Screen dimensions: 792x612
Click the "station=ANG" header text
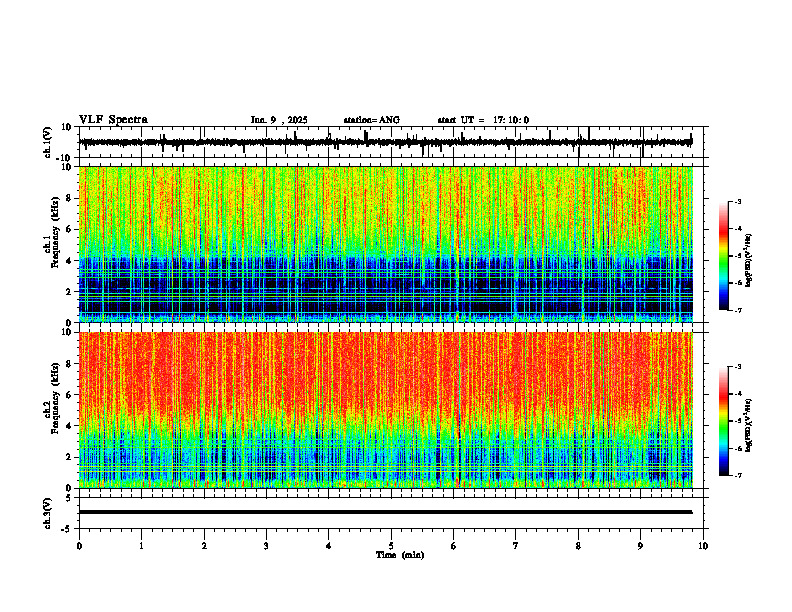371,120
